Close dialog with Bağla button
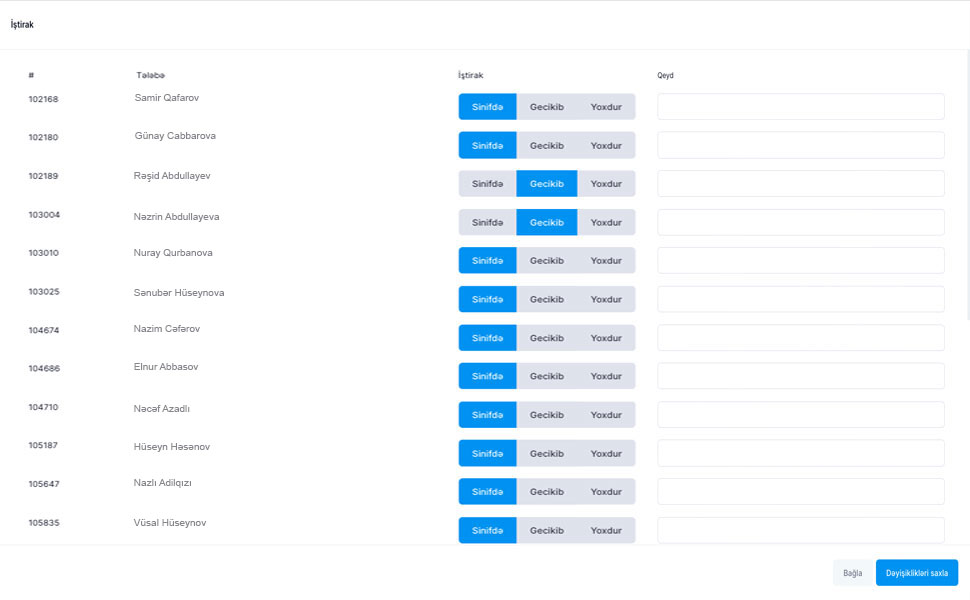Screen dimensions: 970x600 [x=852, y=573]
